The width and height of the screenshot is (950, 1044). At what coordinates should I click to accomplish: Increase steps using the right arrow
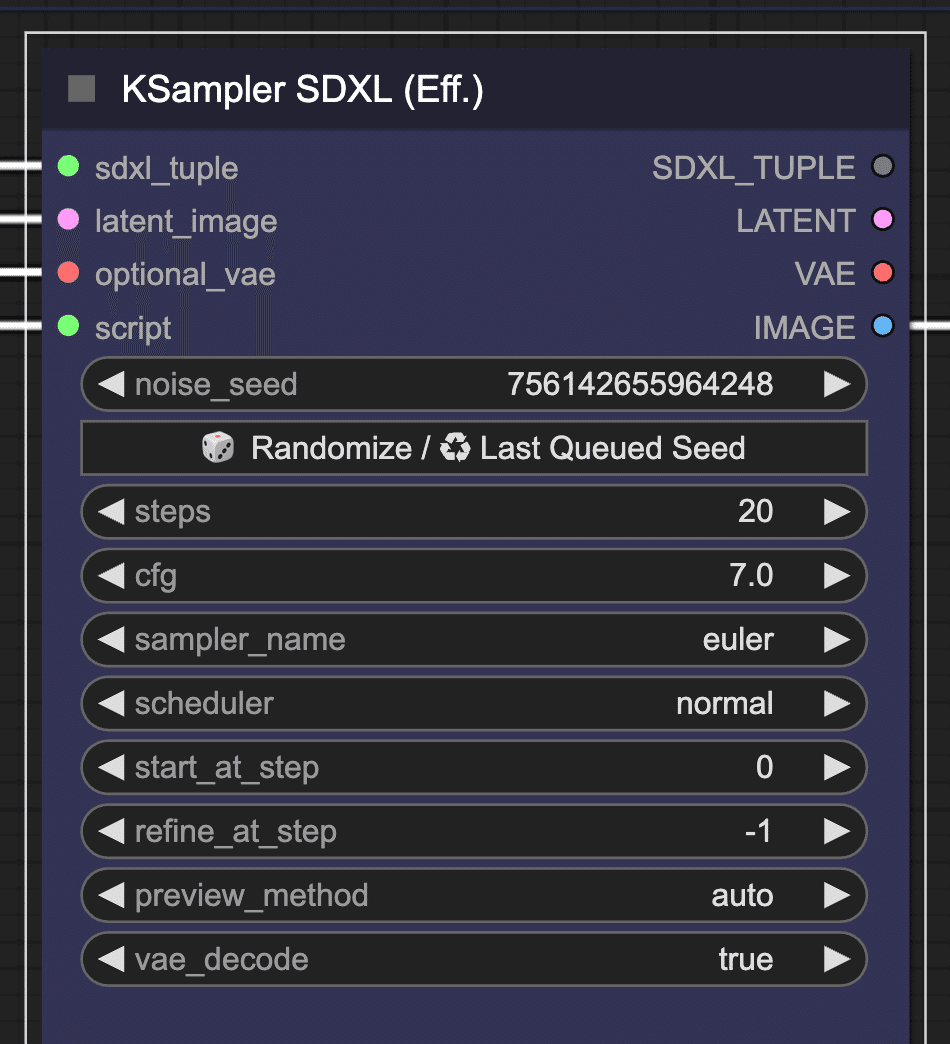click(x=837, y=512)
